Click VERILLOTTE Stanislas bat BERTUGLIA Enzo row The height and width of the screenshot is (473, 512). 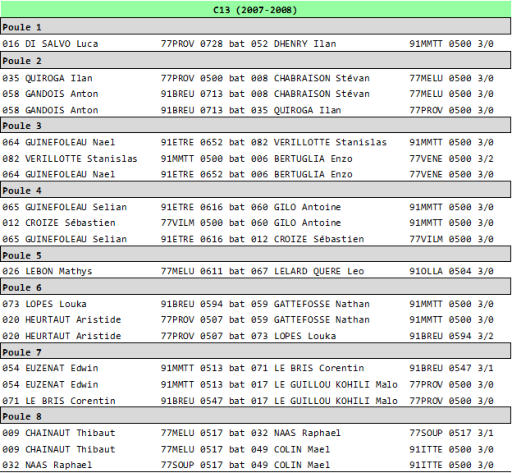[x=256, y=158]
